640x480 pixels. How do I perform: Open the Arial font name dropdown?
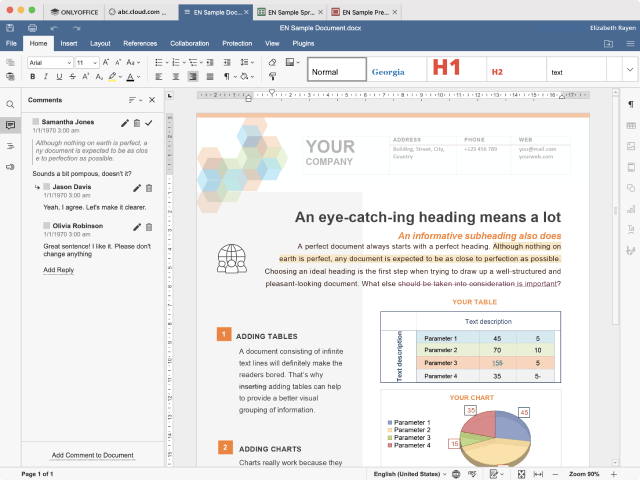pyautogui.click(x=49, y=62)
